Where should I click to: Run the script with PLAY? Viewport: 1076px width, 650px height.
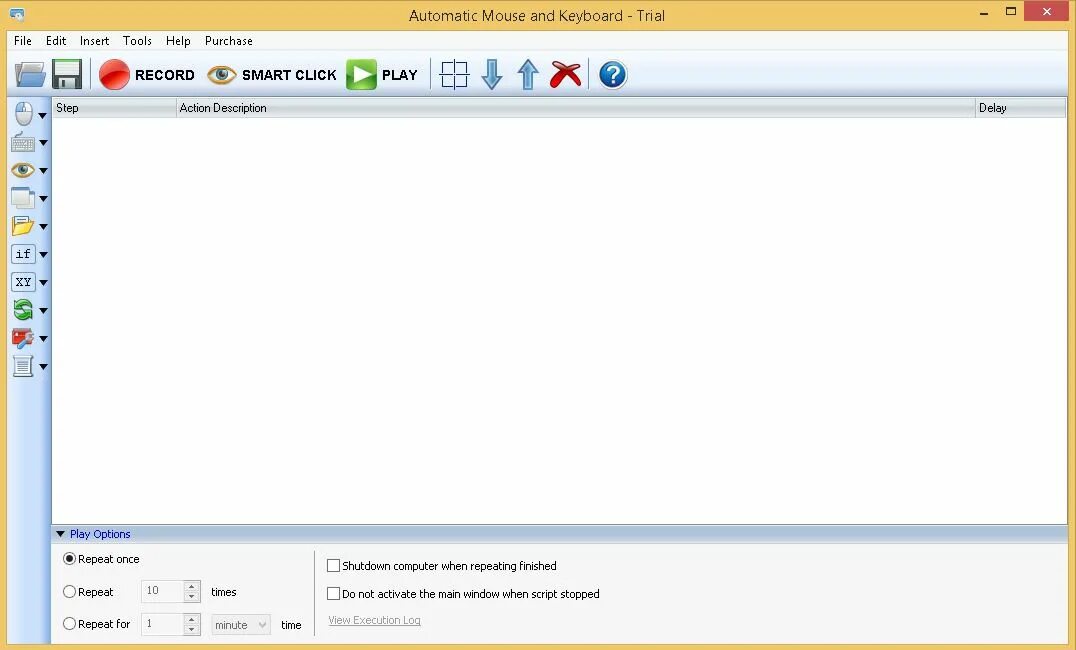[x=382, y=75]
